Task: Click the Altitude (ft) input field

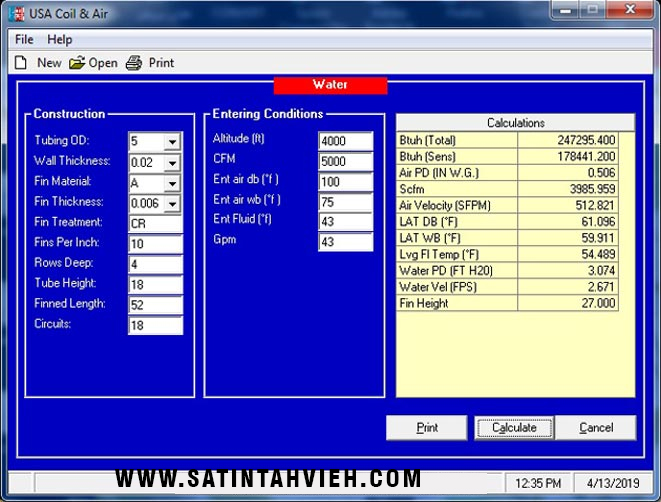Action: (345, 141)
